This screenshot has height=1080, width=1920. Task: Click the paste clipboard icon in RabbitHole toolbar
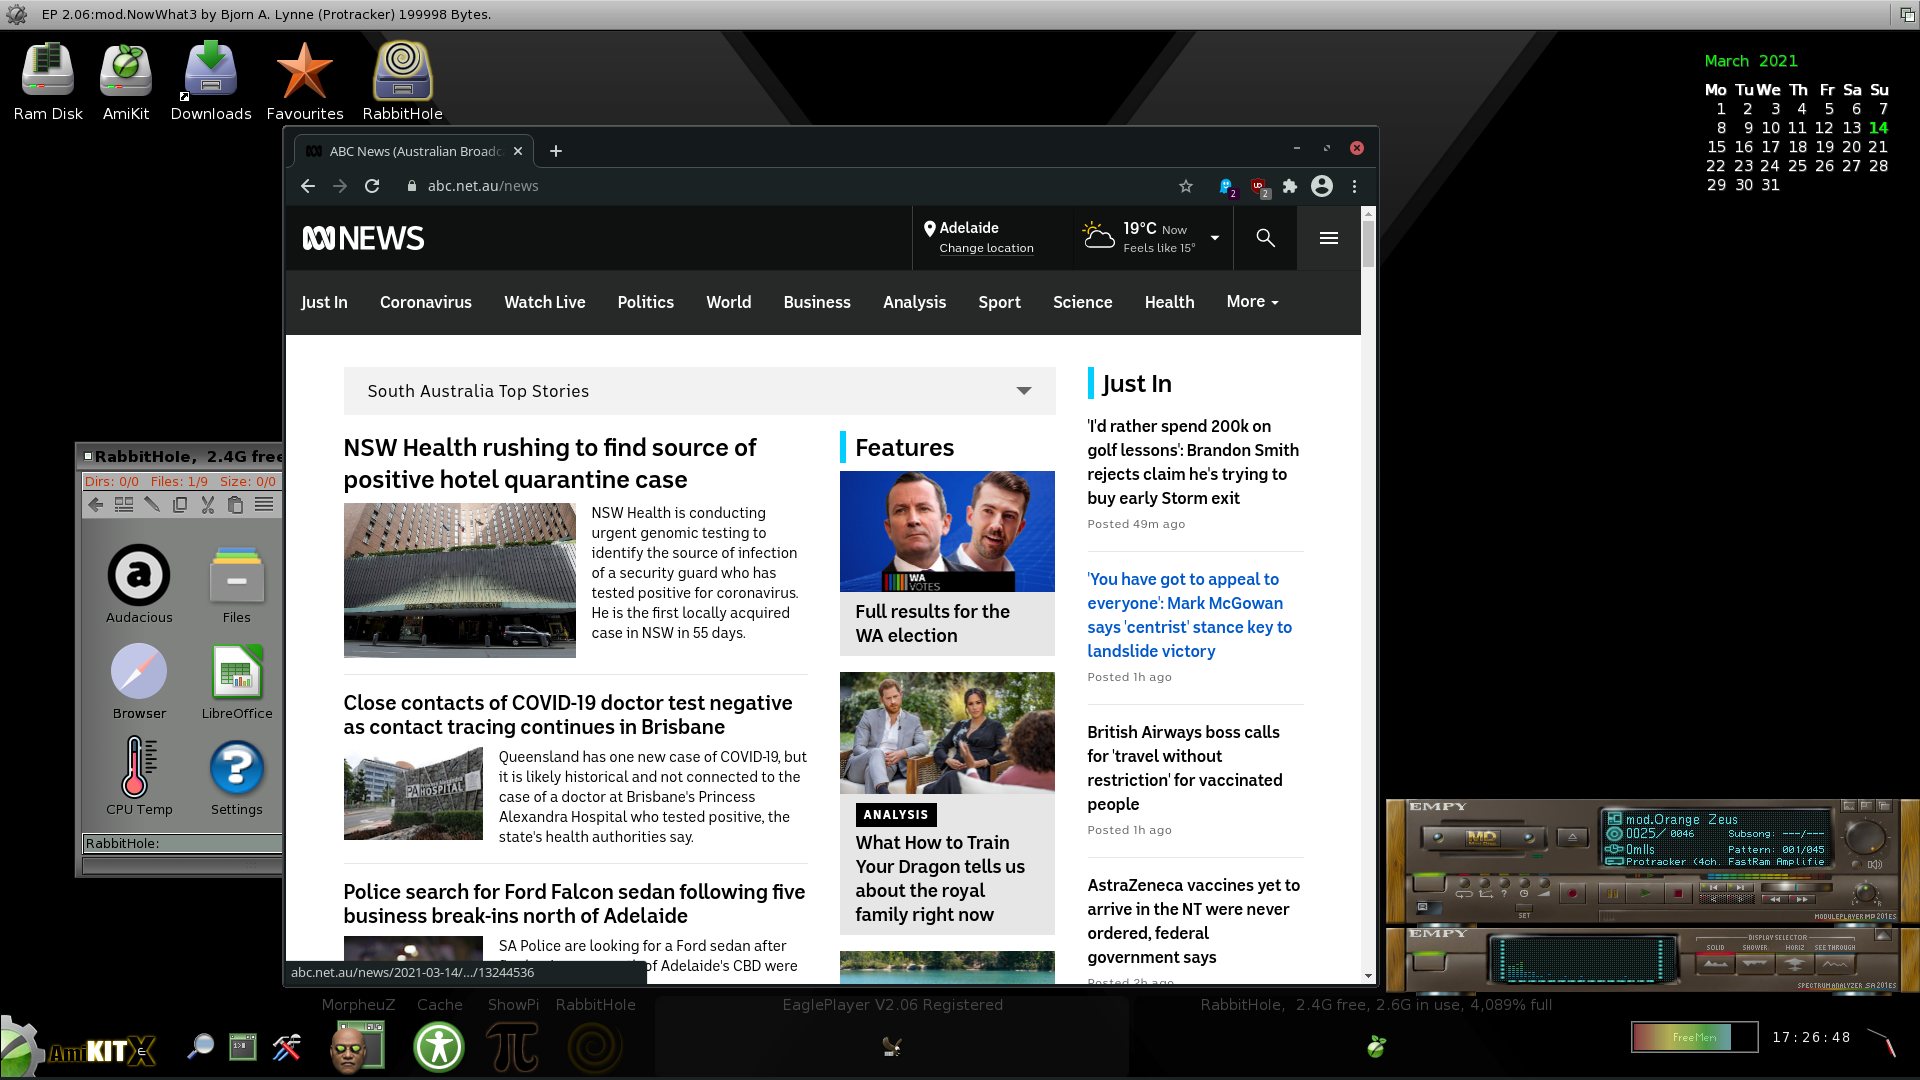(x=236, y=505)
